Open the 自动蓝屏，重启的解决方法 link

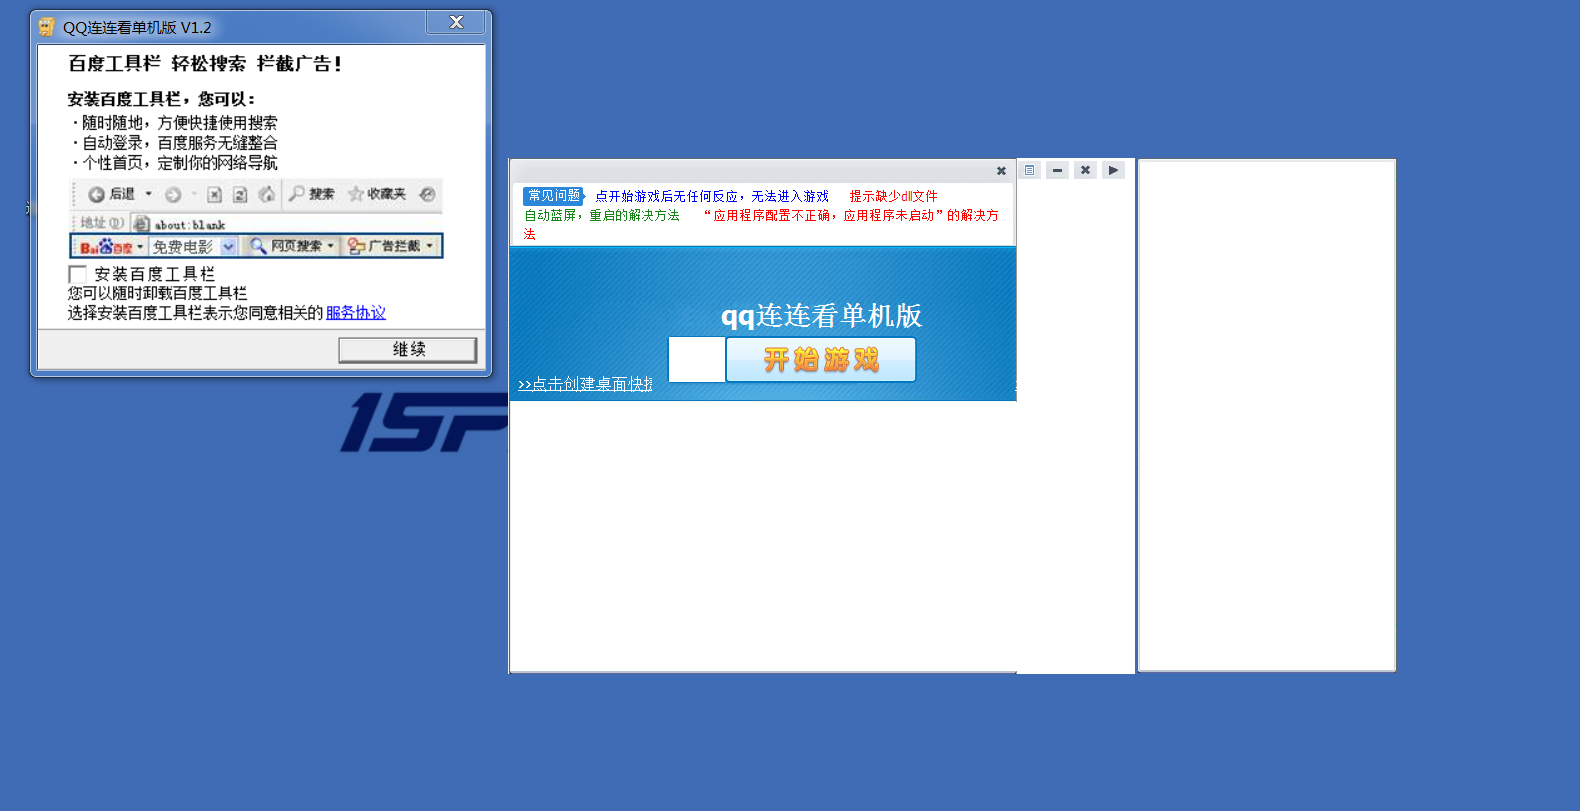(602, 215)
